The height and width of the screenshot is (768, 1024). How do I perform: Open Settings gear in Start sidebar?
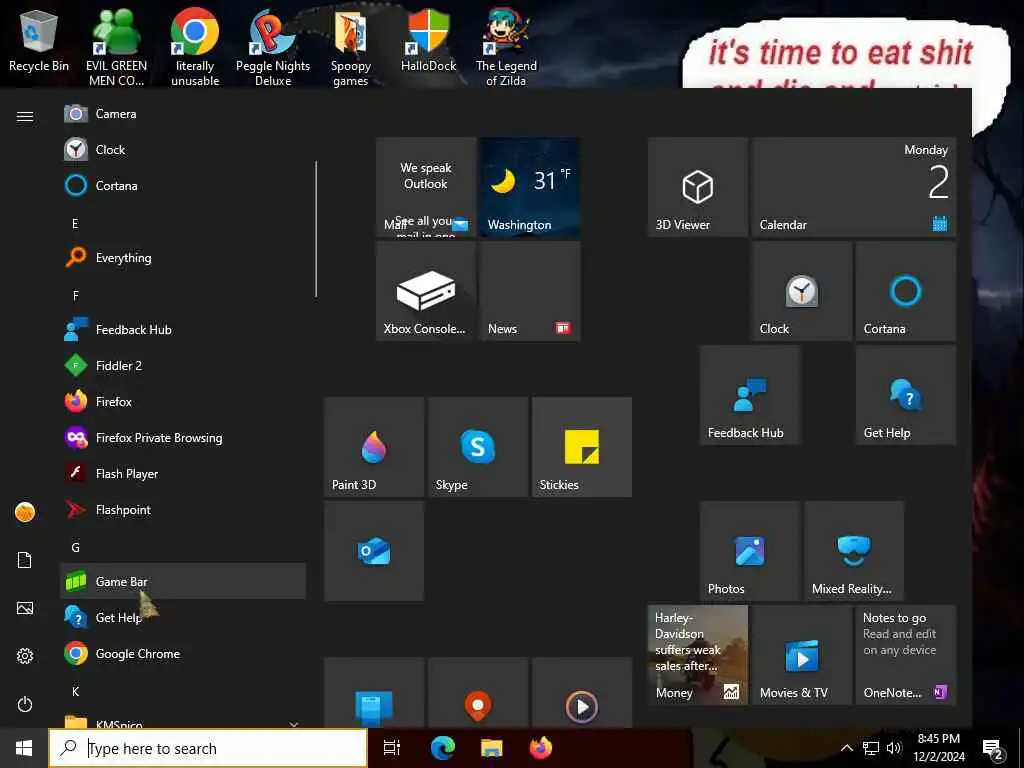(x=25, y=656)
